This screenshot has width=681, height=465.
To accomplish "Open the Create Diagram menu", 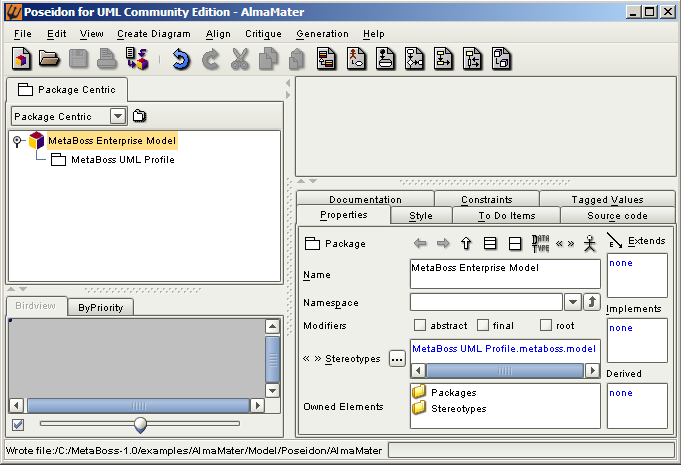I will 154,34.
